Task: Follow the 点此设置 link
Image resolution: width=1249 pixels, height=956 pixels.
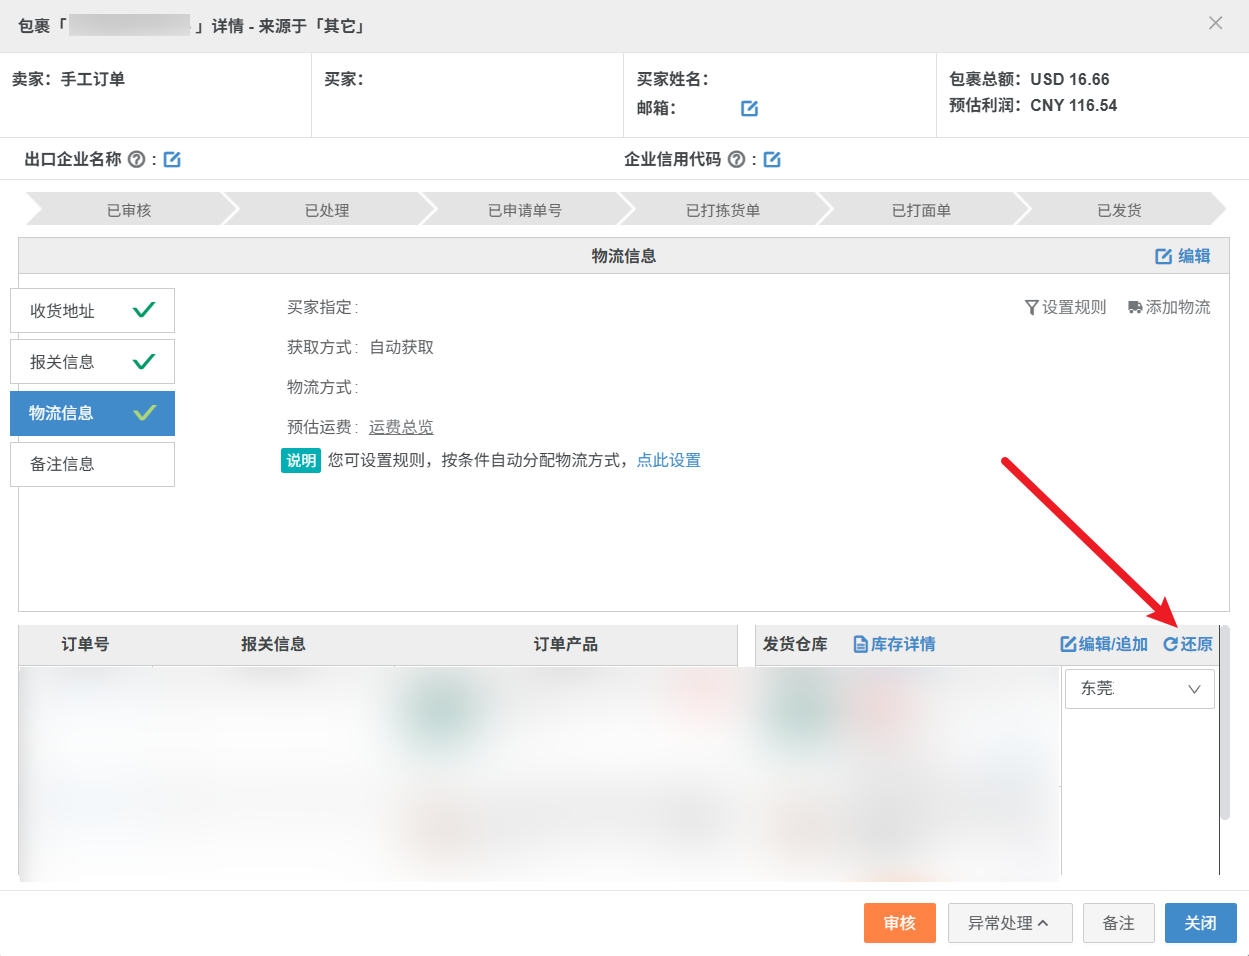Action: pos(668,460)
